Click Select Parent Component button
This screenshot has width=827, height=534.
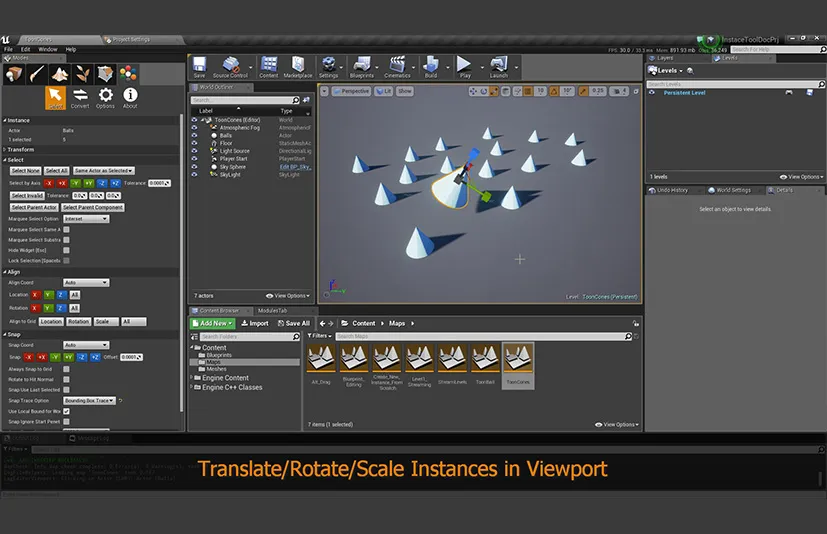point(93,207)
